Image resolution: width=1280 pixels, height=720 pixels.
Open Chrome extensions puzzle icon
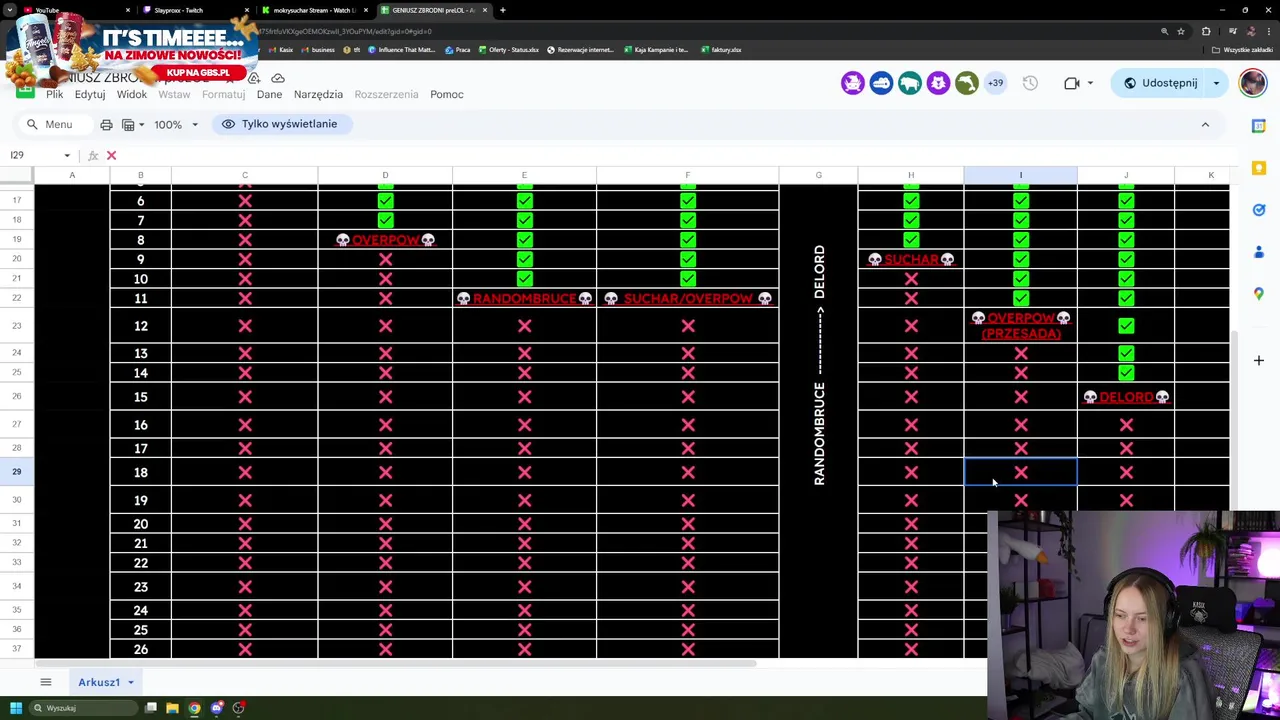click(1206, 31)
